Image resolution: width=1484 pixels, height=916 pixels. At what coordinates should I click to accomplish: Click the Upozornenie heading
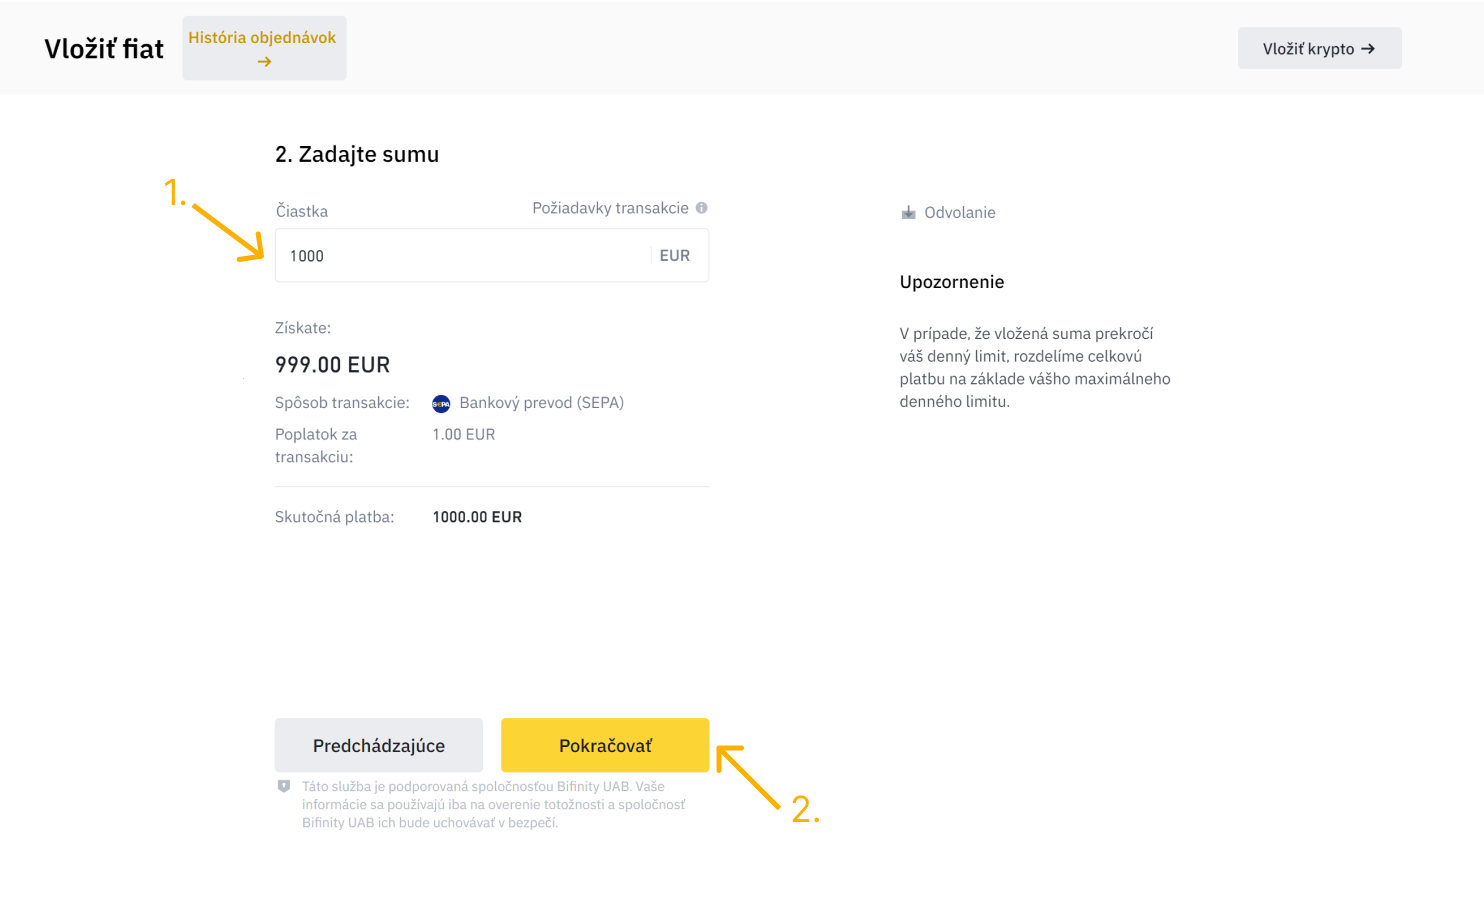click(951, 282)
